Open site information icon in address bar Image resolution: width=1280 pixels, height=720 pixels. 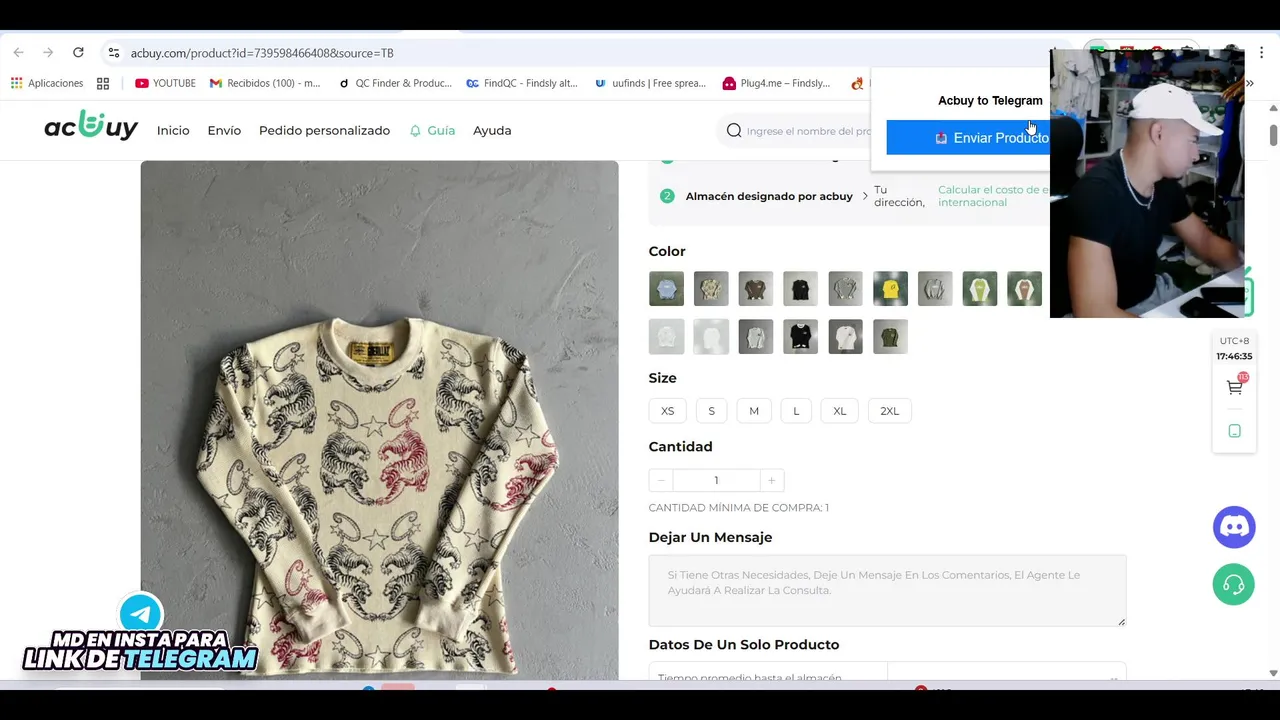(113, 53)
